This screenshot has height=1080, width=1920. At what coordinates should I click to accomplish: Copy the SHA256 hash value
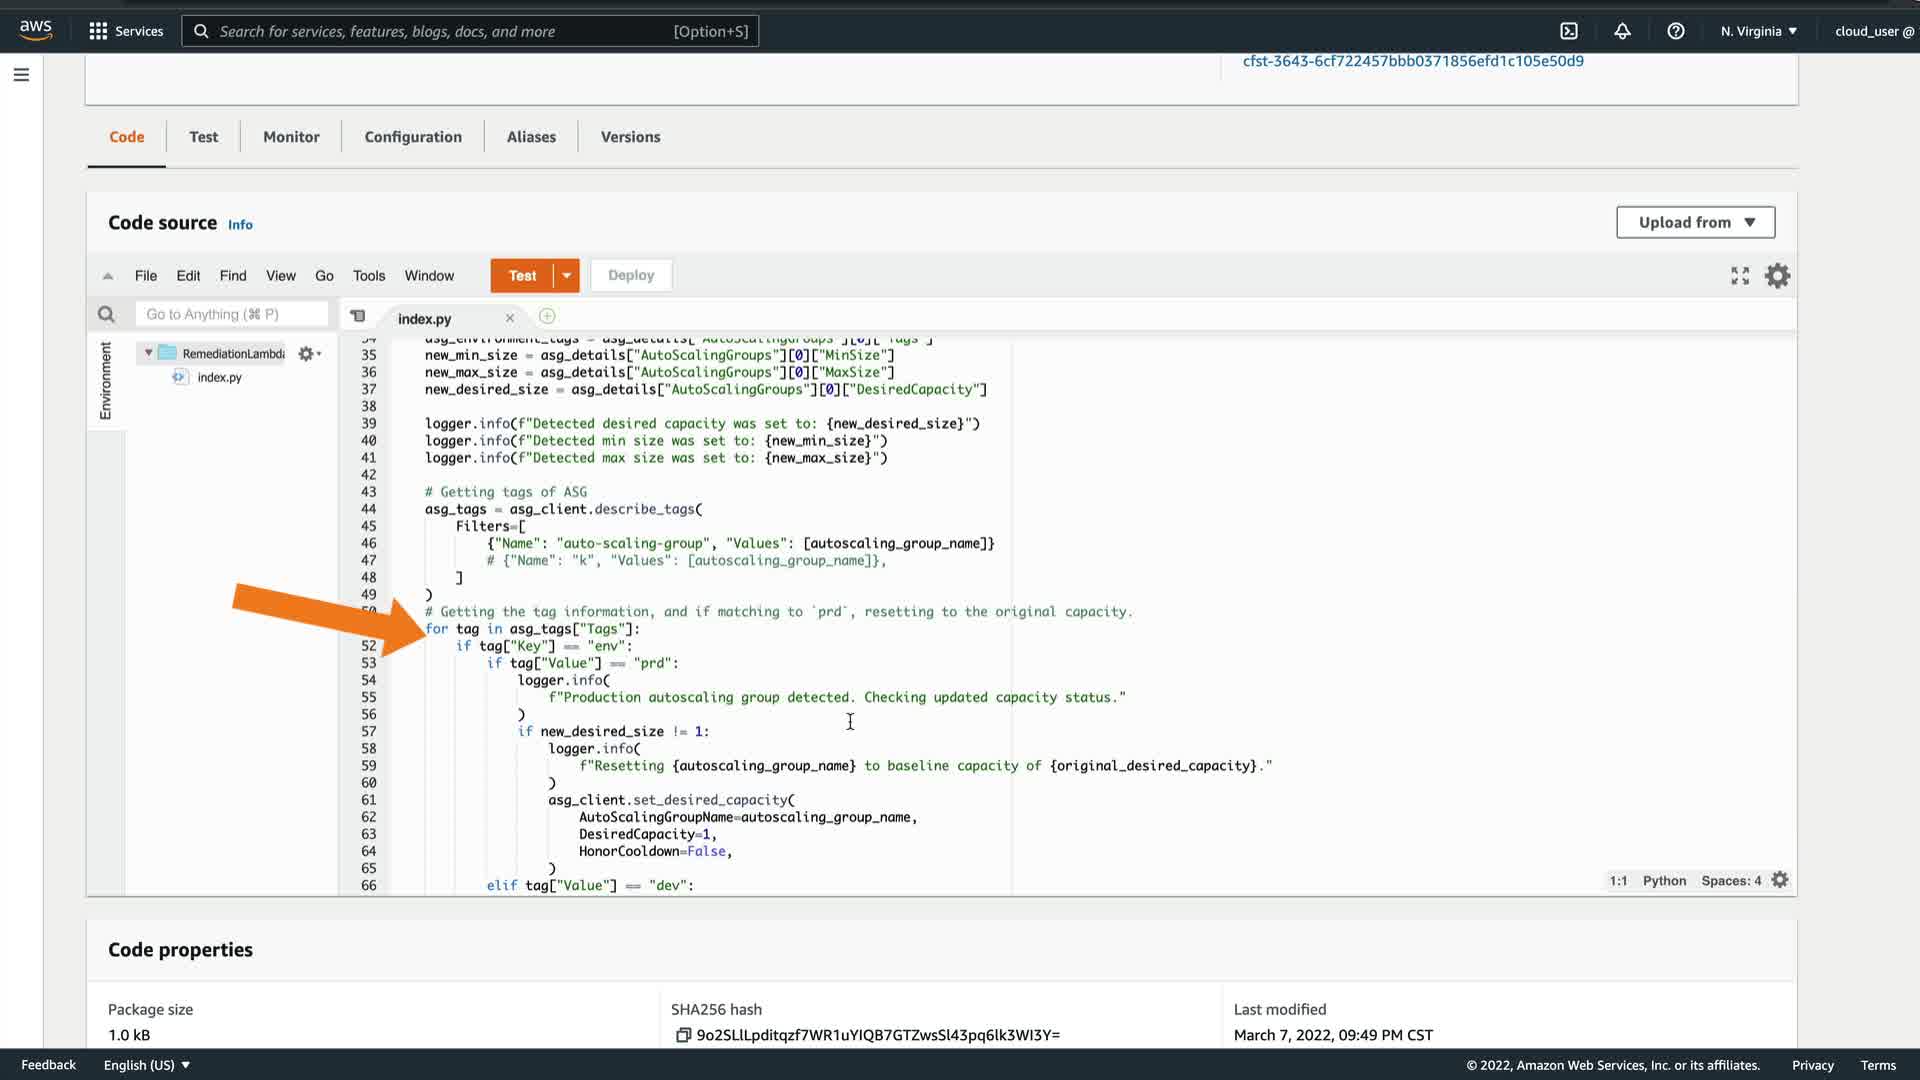683,1035
